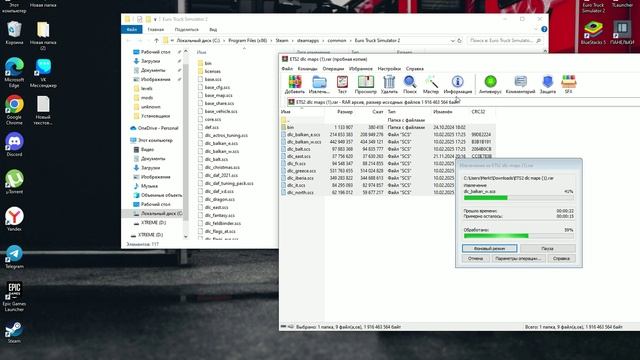Collapse the Explorer ribbon chevron
Screen dimensions: 640x360
click(536, 29)
